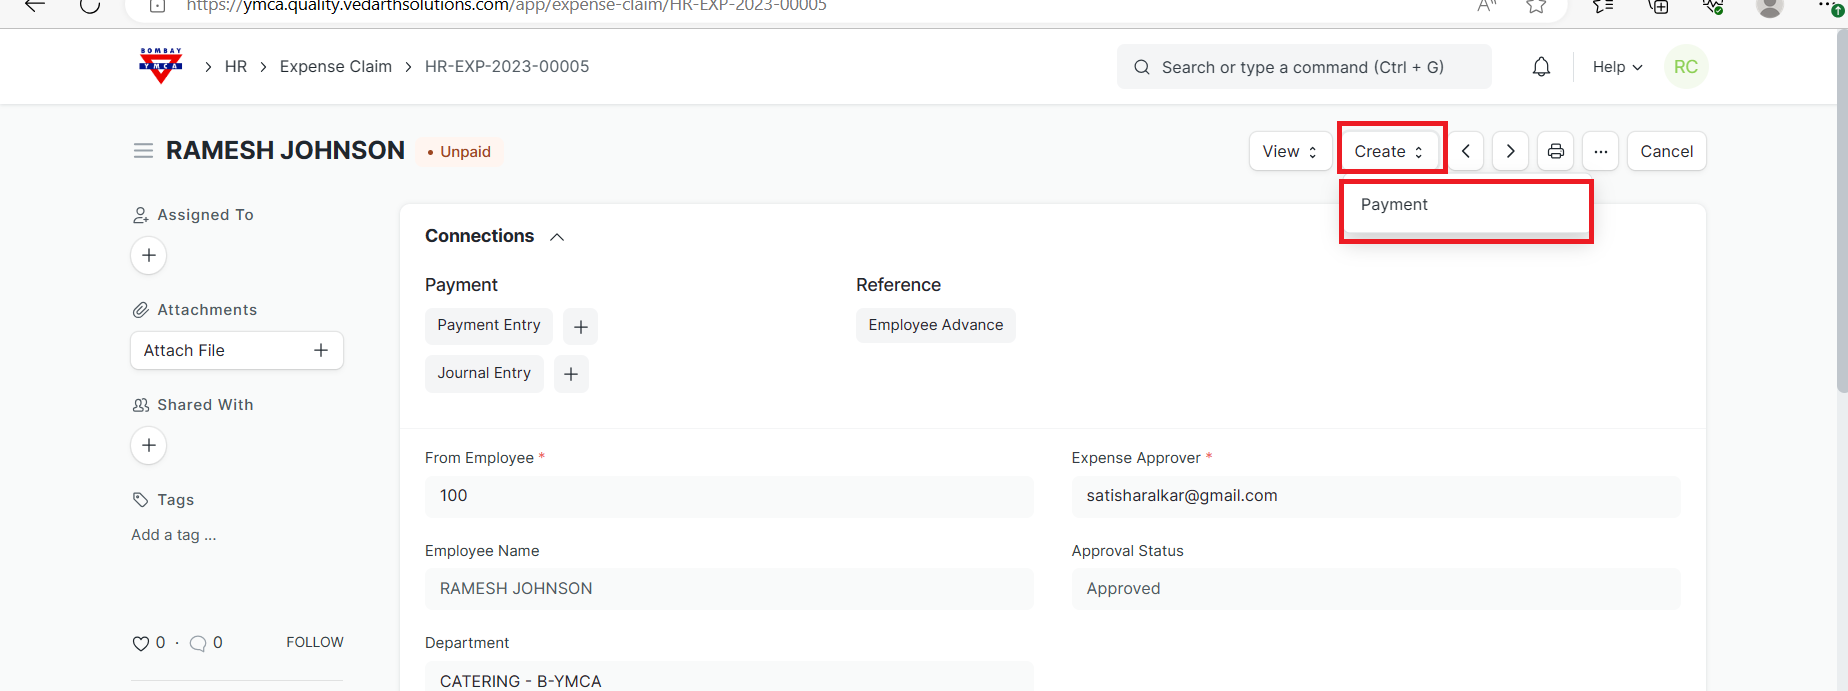Open the Employee Advance reference link
Viewport: 1848px width, 691px height.
(935, 325)
